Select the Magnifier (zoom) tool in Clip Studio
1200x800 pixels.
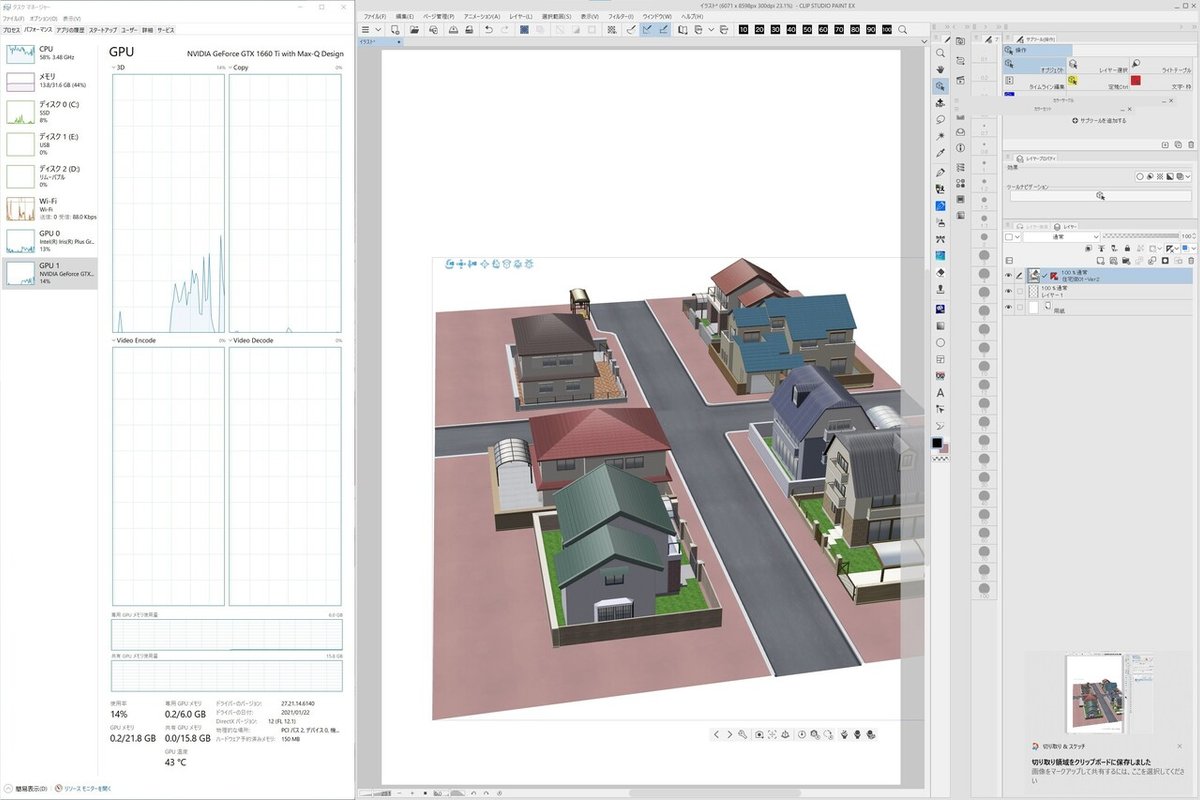pyautogui.click(x=940, y=52)
